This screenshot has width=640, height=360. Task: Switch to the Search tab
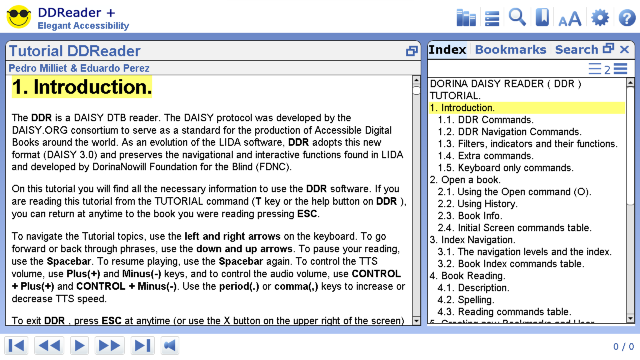click(x=576, y=49)
